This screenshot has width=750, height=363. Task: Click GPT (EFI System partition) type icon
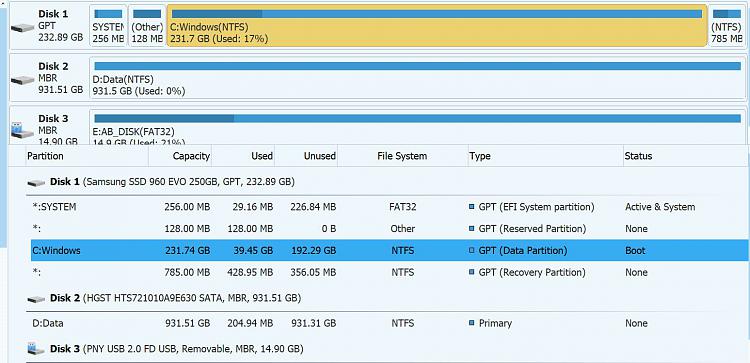tap(472, 207)
